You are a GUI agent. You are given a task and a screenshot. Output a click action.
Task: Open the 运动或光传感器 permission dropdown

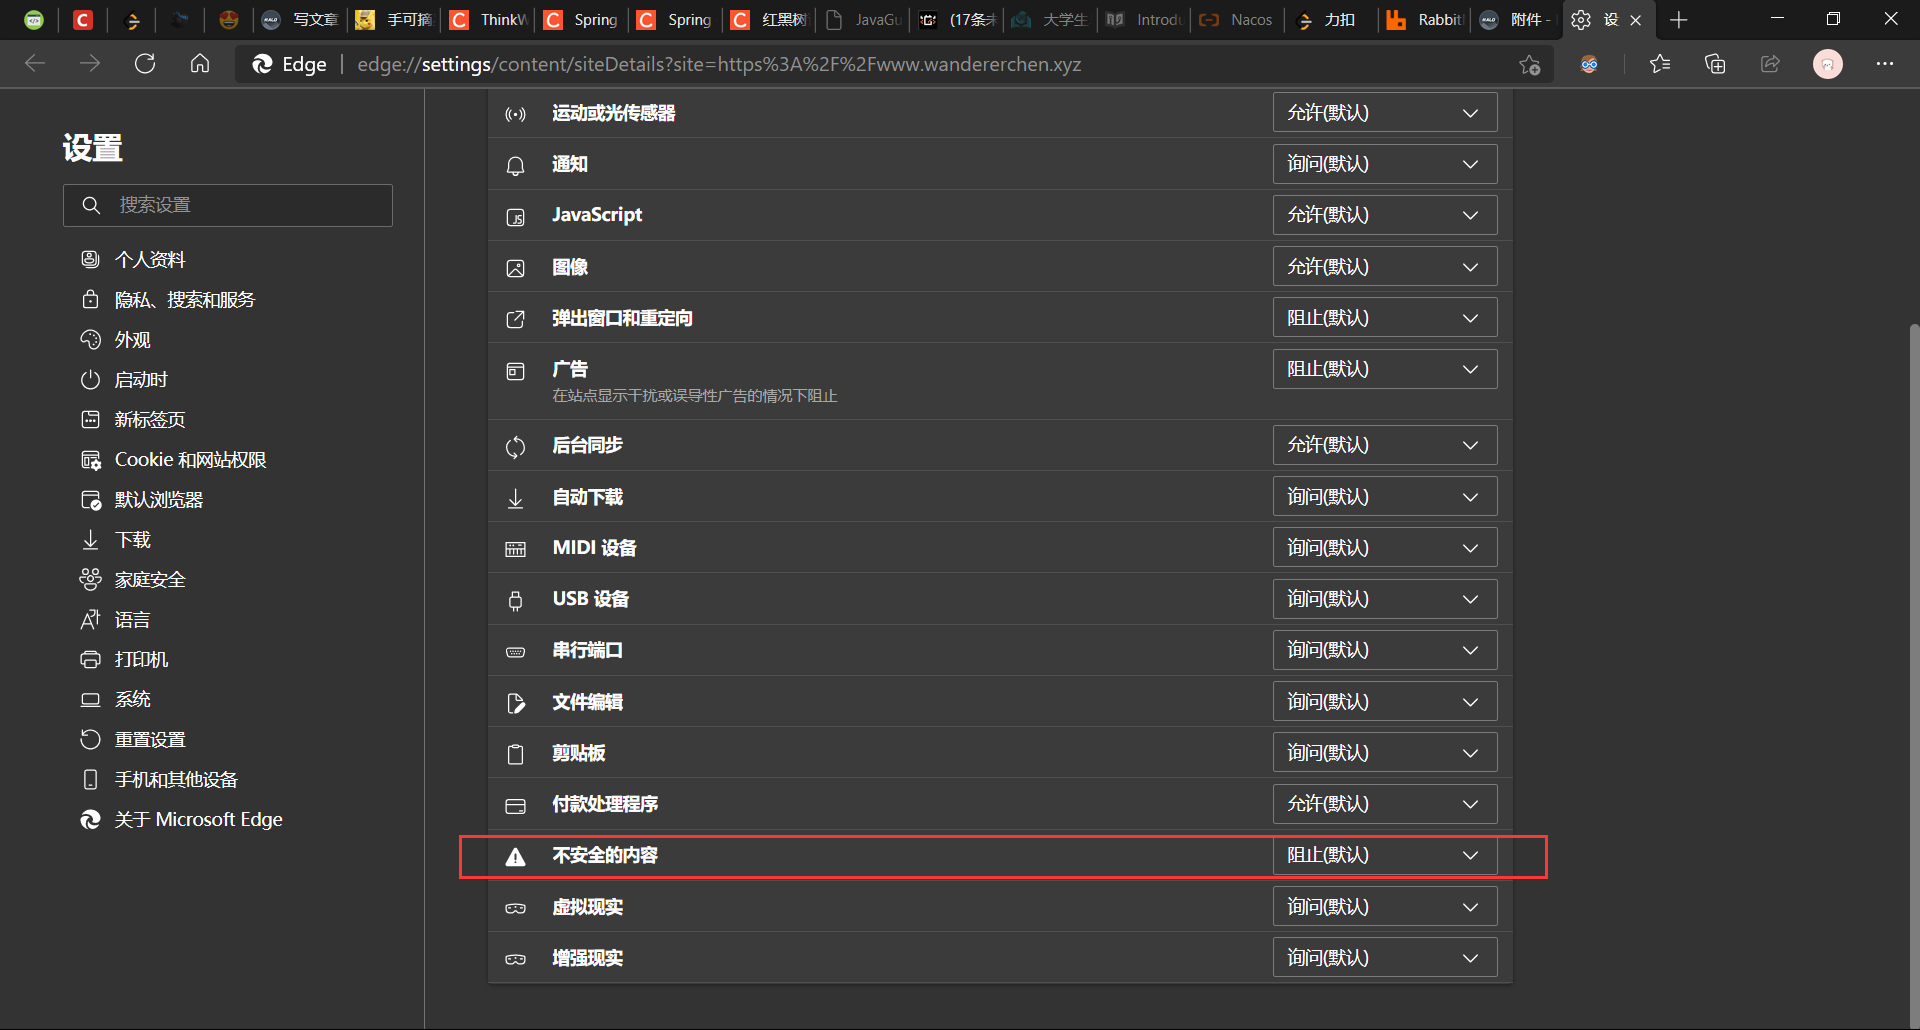(1384, 113)
